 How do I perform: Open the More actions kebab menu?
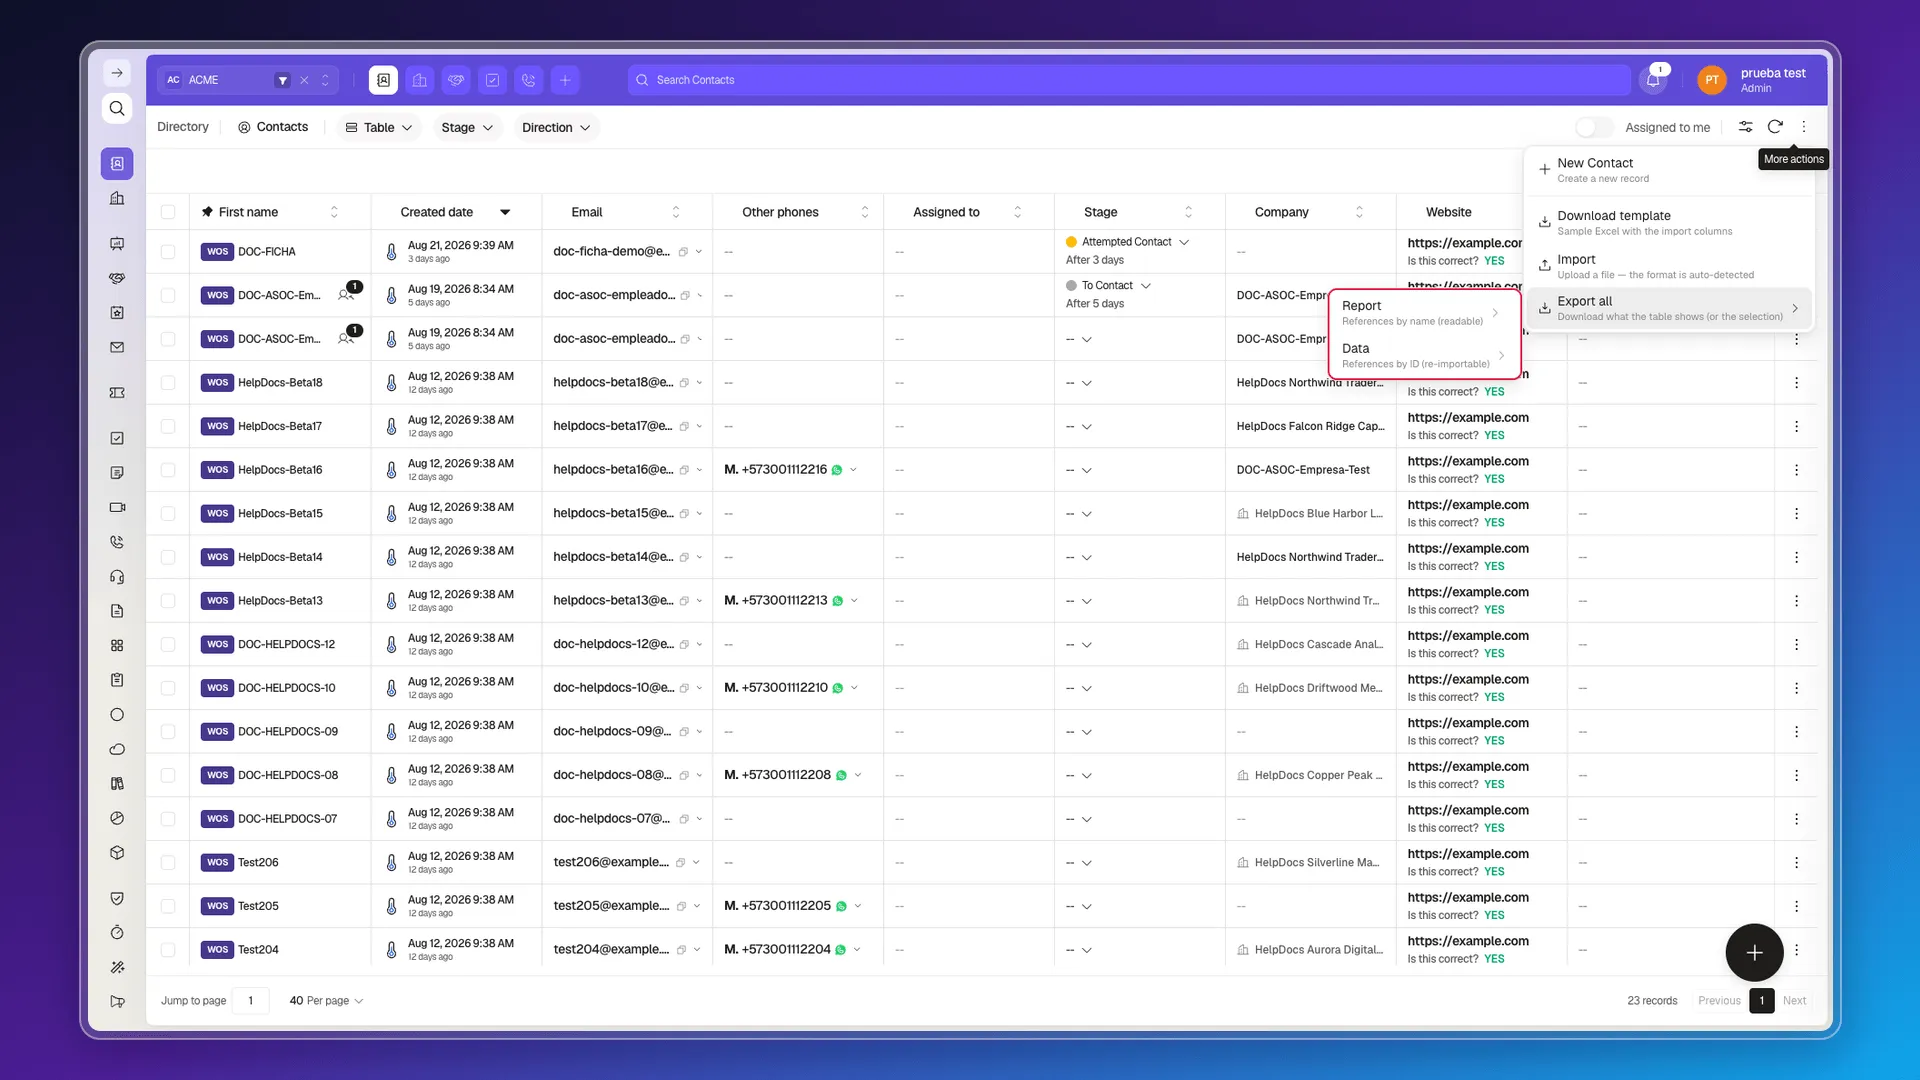point(1804,127)
